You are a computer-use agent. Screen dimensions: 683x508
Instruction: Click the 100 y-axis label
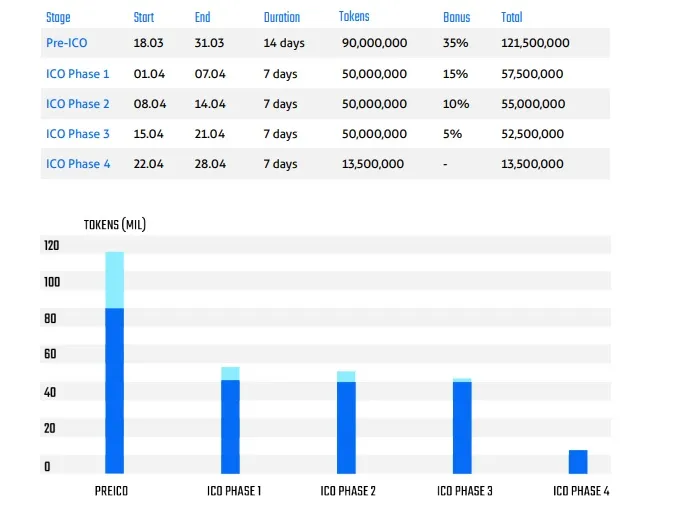pyautogui.click(x=52, y=282)
